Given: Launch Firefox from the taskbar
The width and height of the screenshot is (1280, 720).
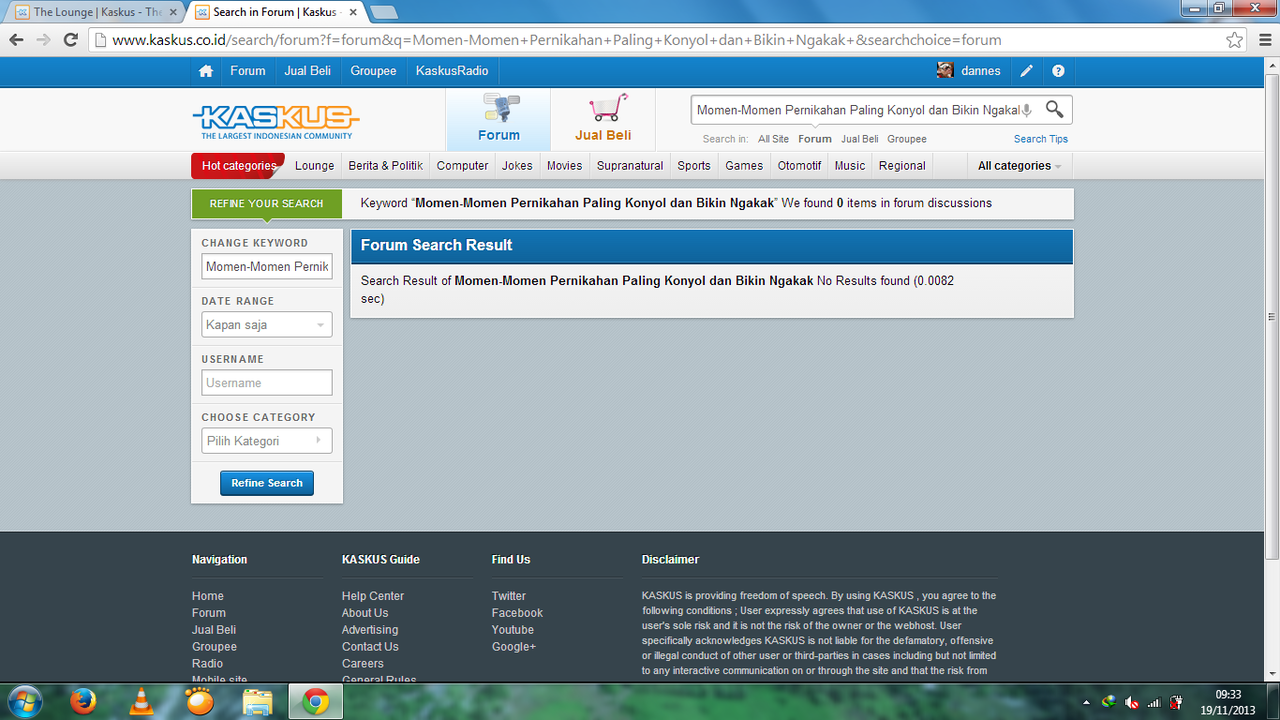Looking at the screenshot, I should pos(83,702).
